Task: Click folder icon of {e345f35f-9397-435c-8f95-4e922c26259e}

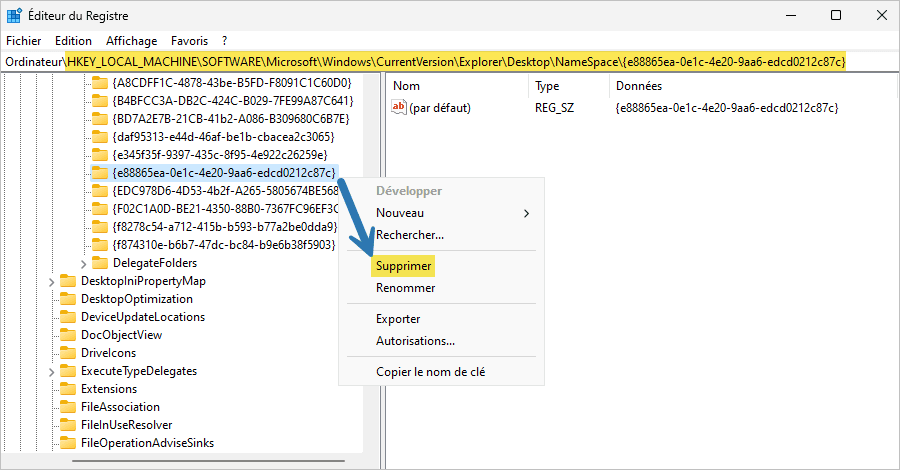Action: coord(100,155)
